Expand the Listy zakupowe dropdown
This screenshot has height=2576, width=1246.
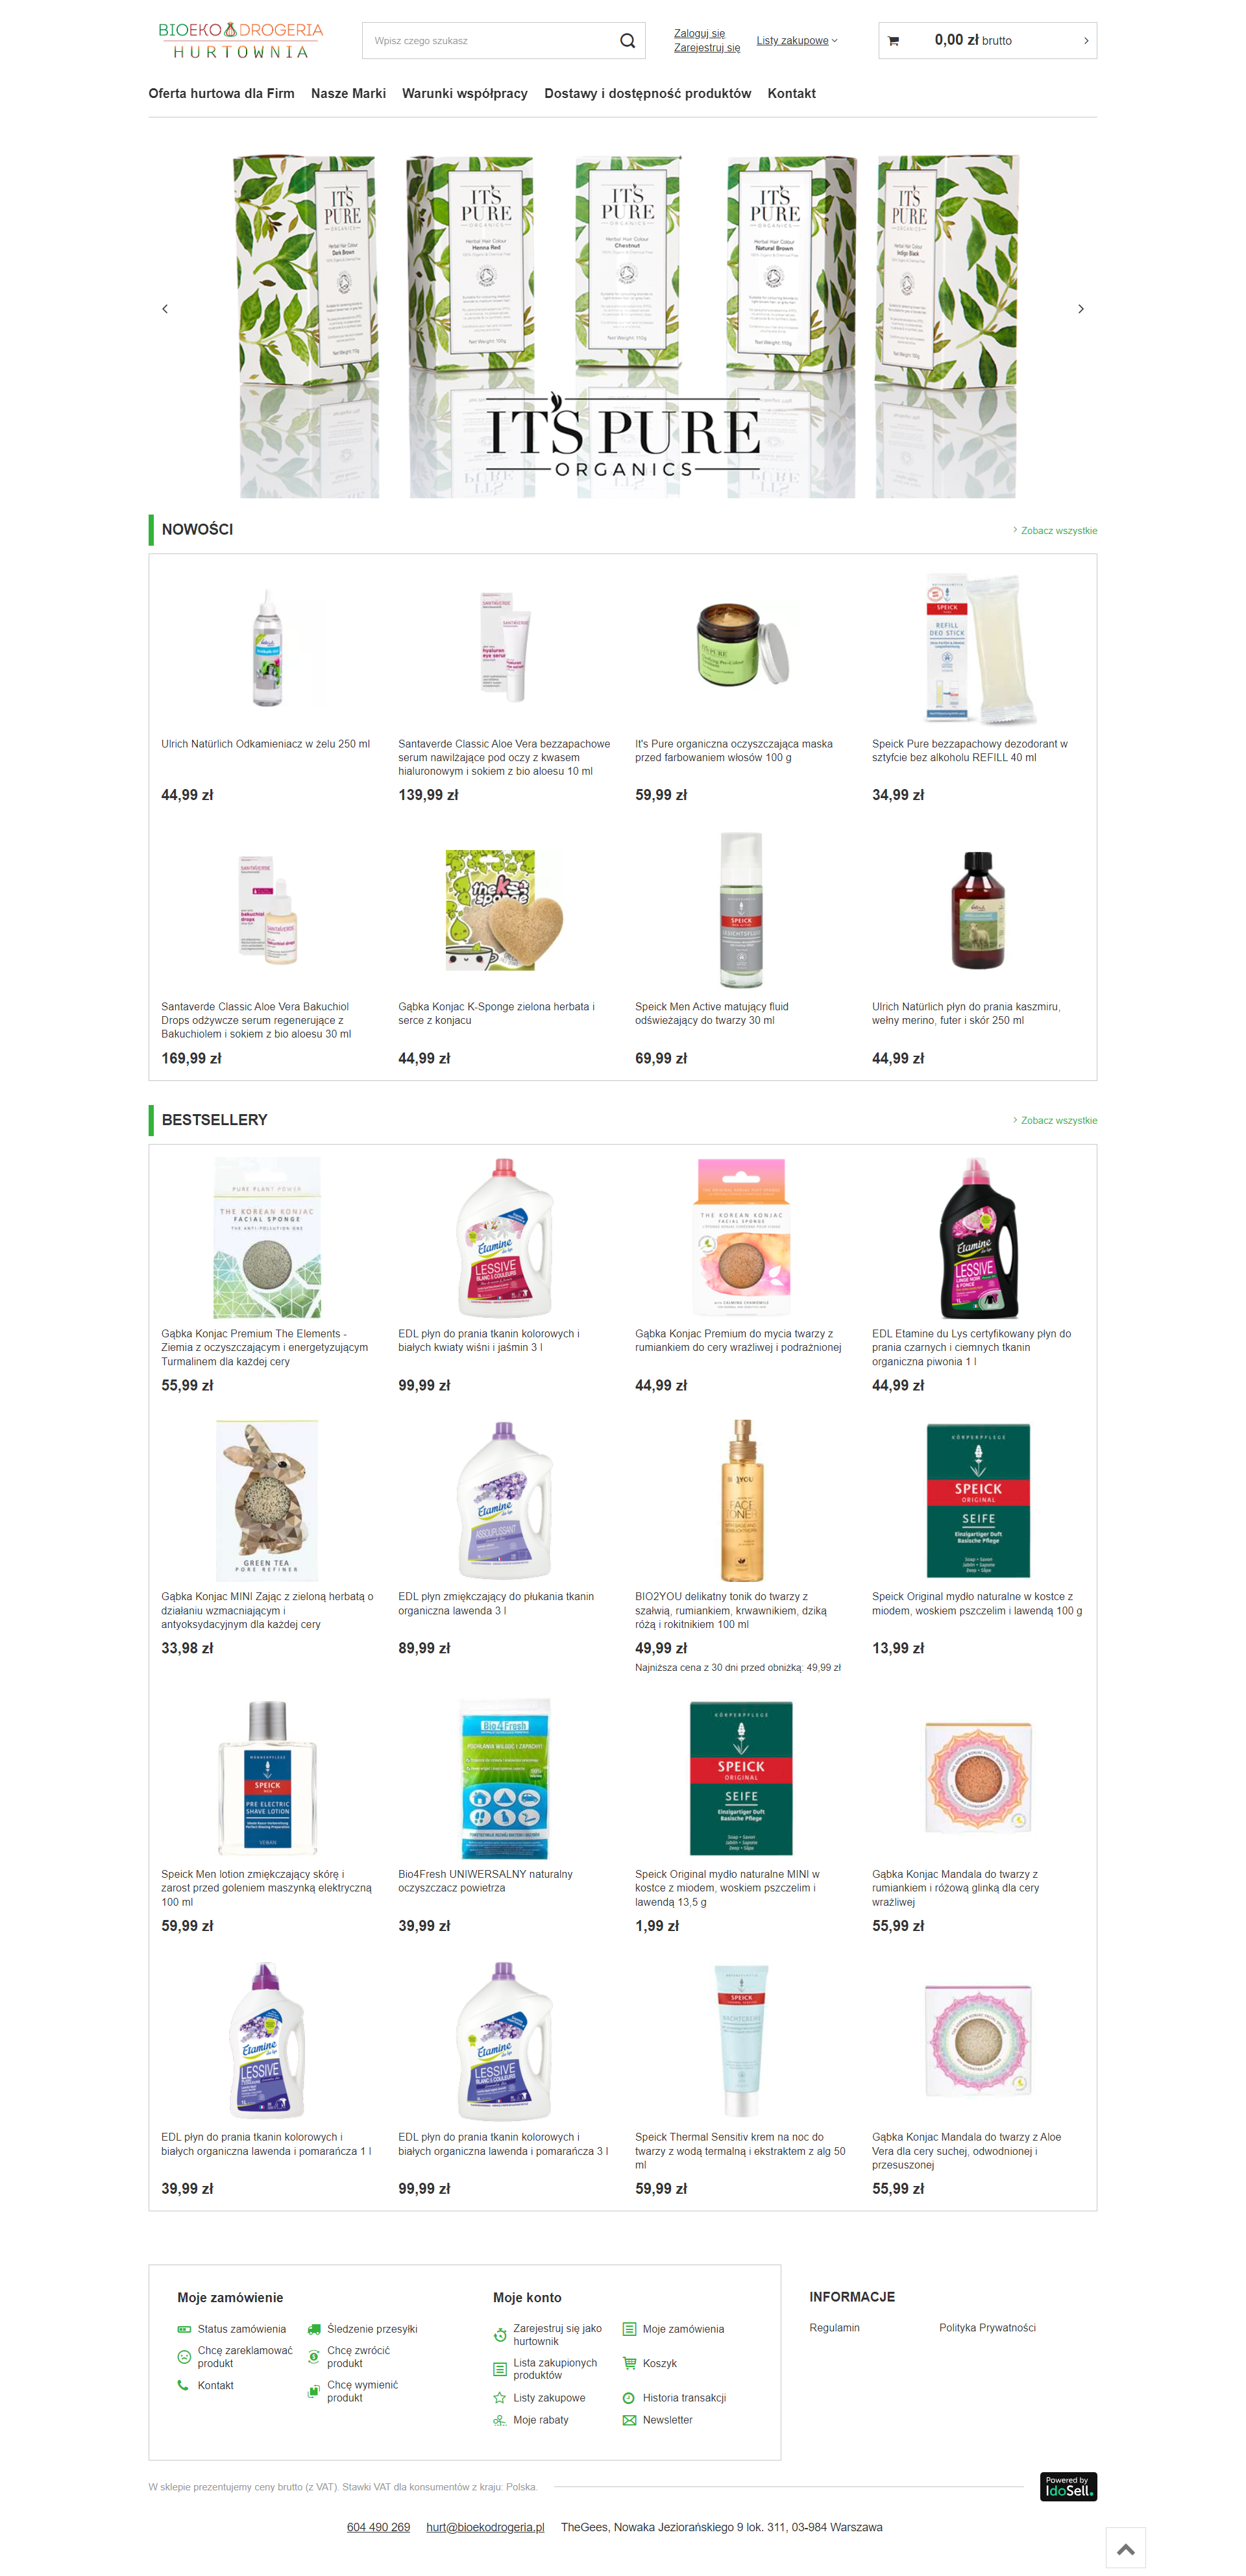coord(797,41)
